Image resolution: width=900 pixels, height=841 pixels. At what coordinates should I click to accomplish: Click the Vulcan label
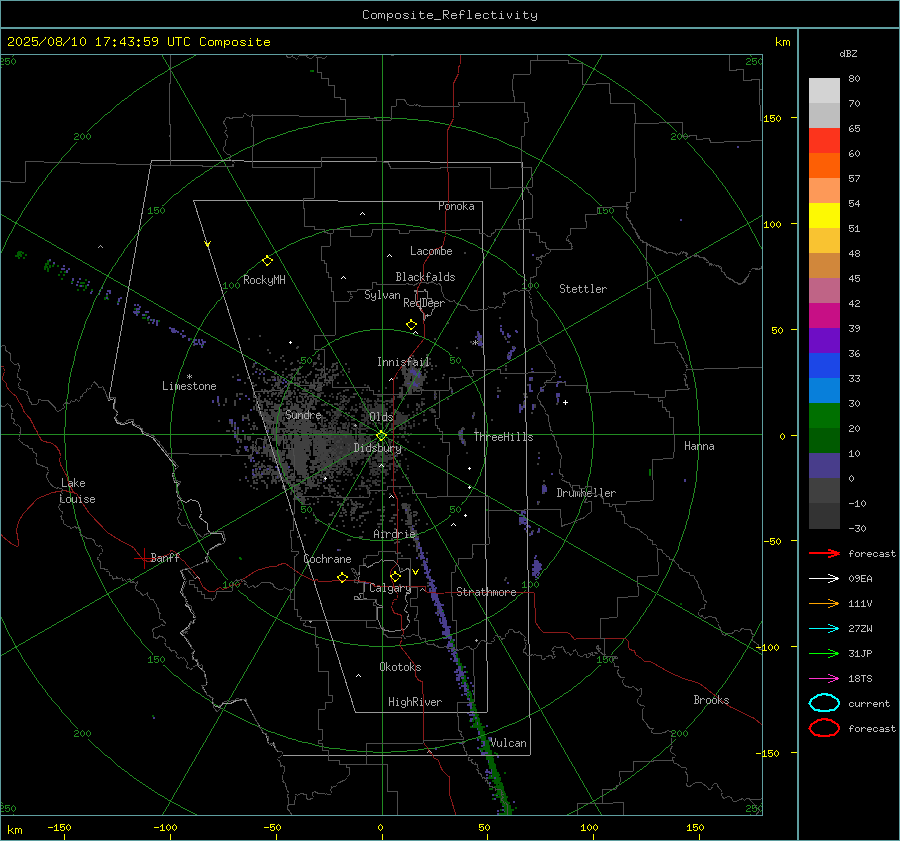coord(508,743)
